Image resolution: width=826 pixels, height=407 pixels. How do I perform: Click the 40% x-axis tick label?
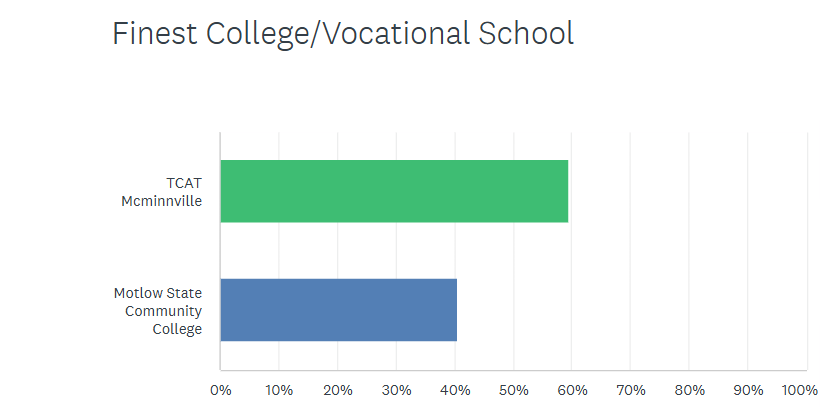pyautogui.click(x=455, y=389)
